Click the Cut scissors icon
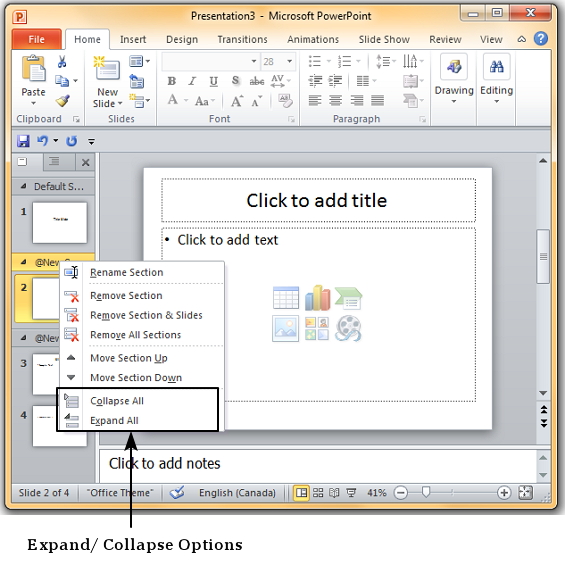The width and height of the screenshot is (565, 565). [62, 62]
